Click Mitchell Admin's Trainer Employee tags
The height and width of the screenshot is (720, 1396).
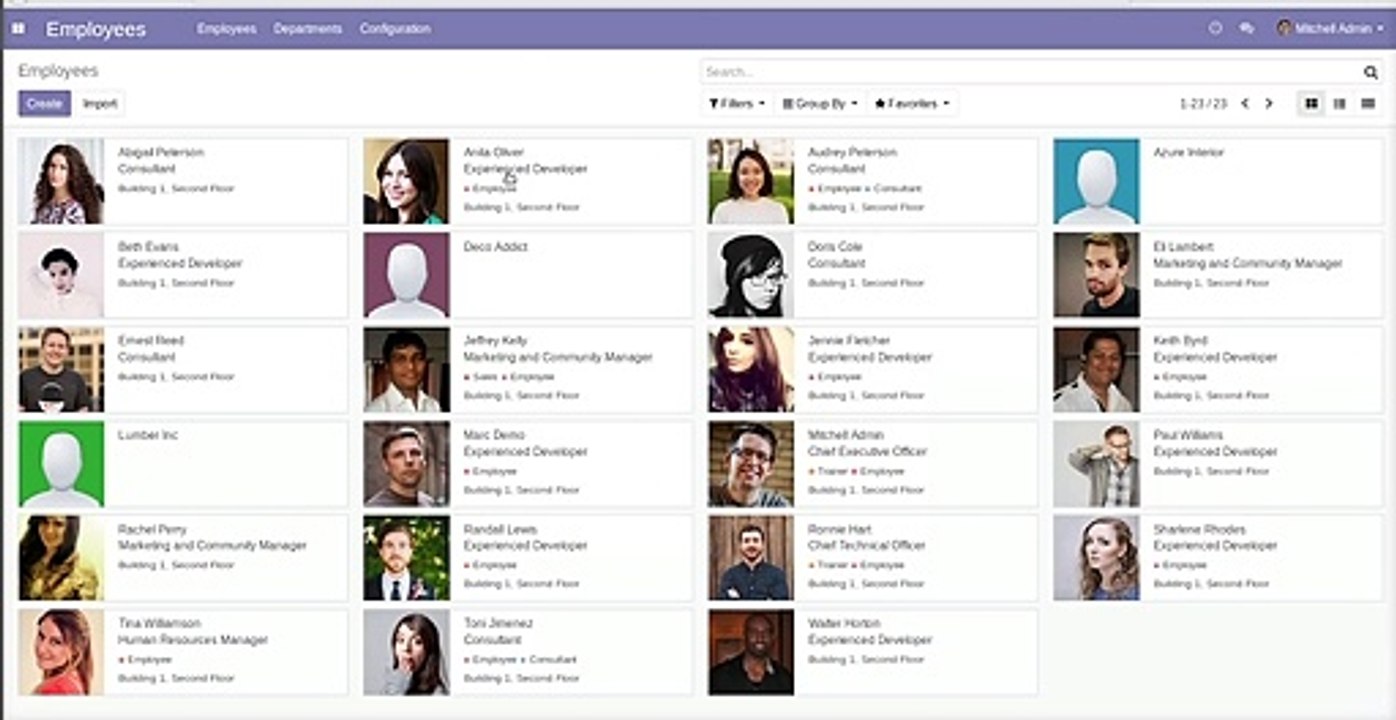click(857, 471)
